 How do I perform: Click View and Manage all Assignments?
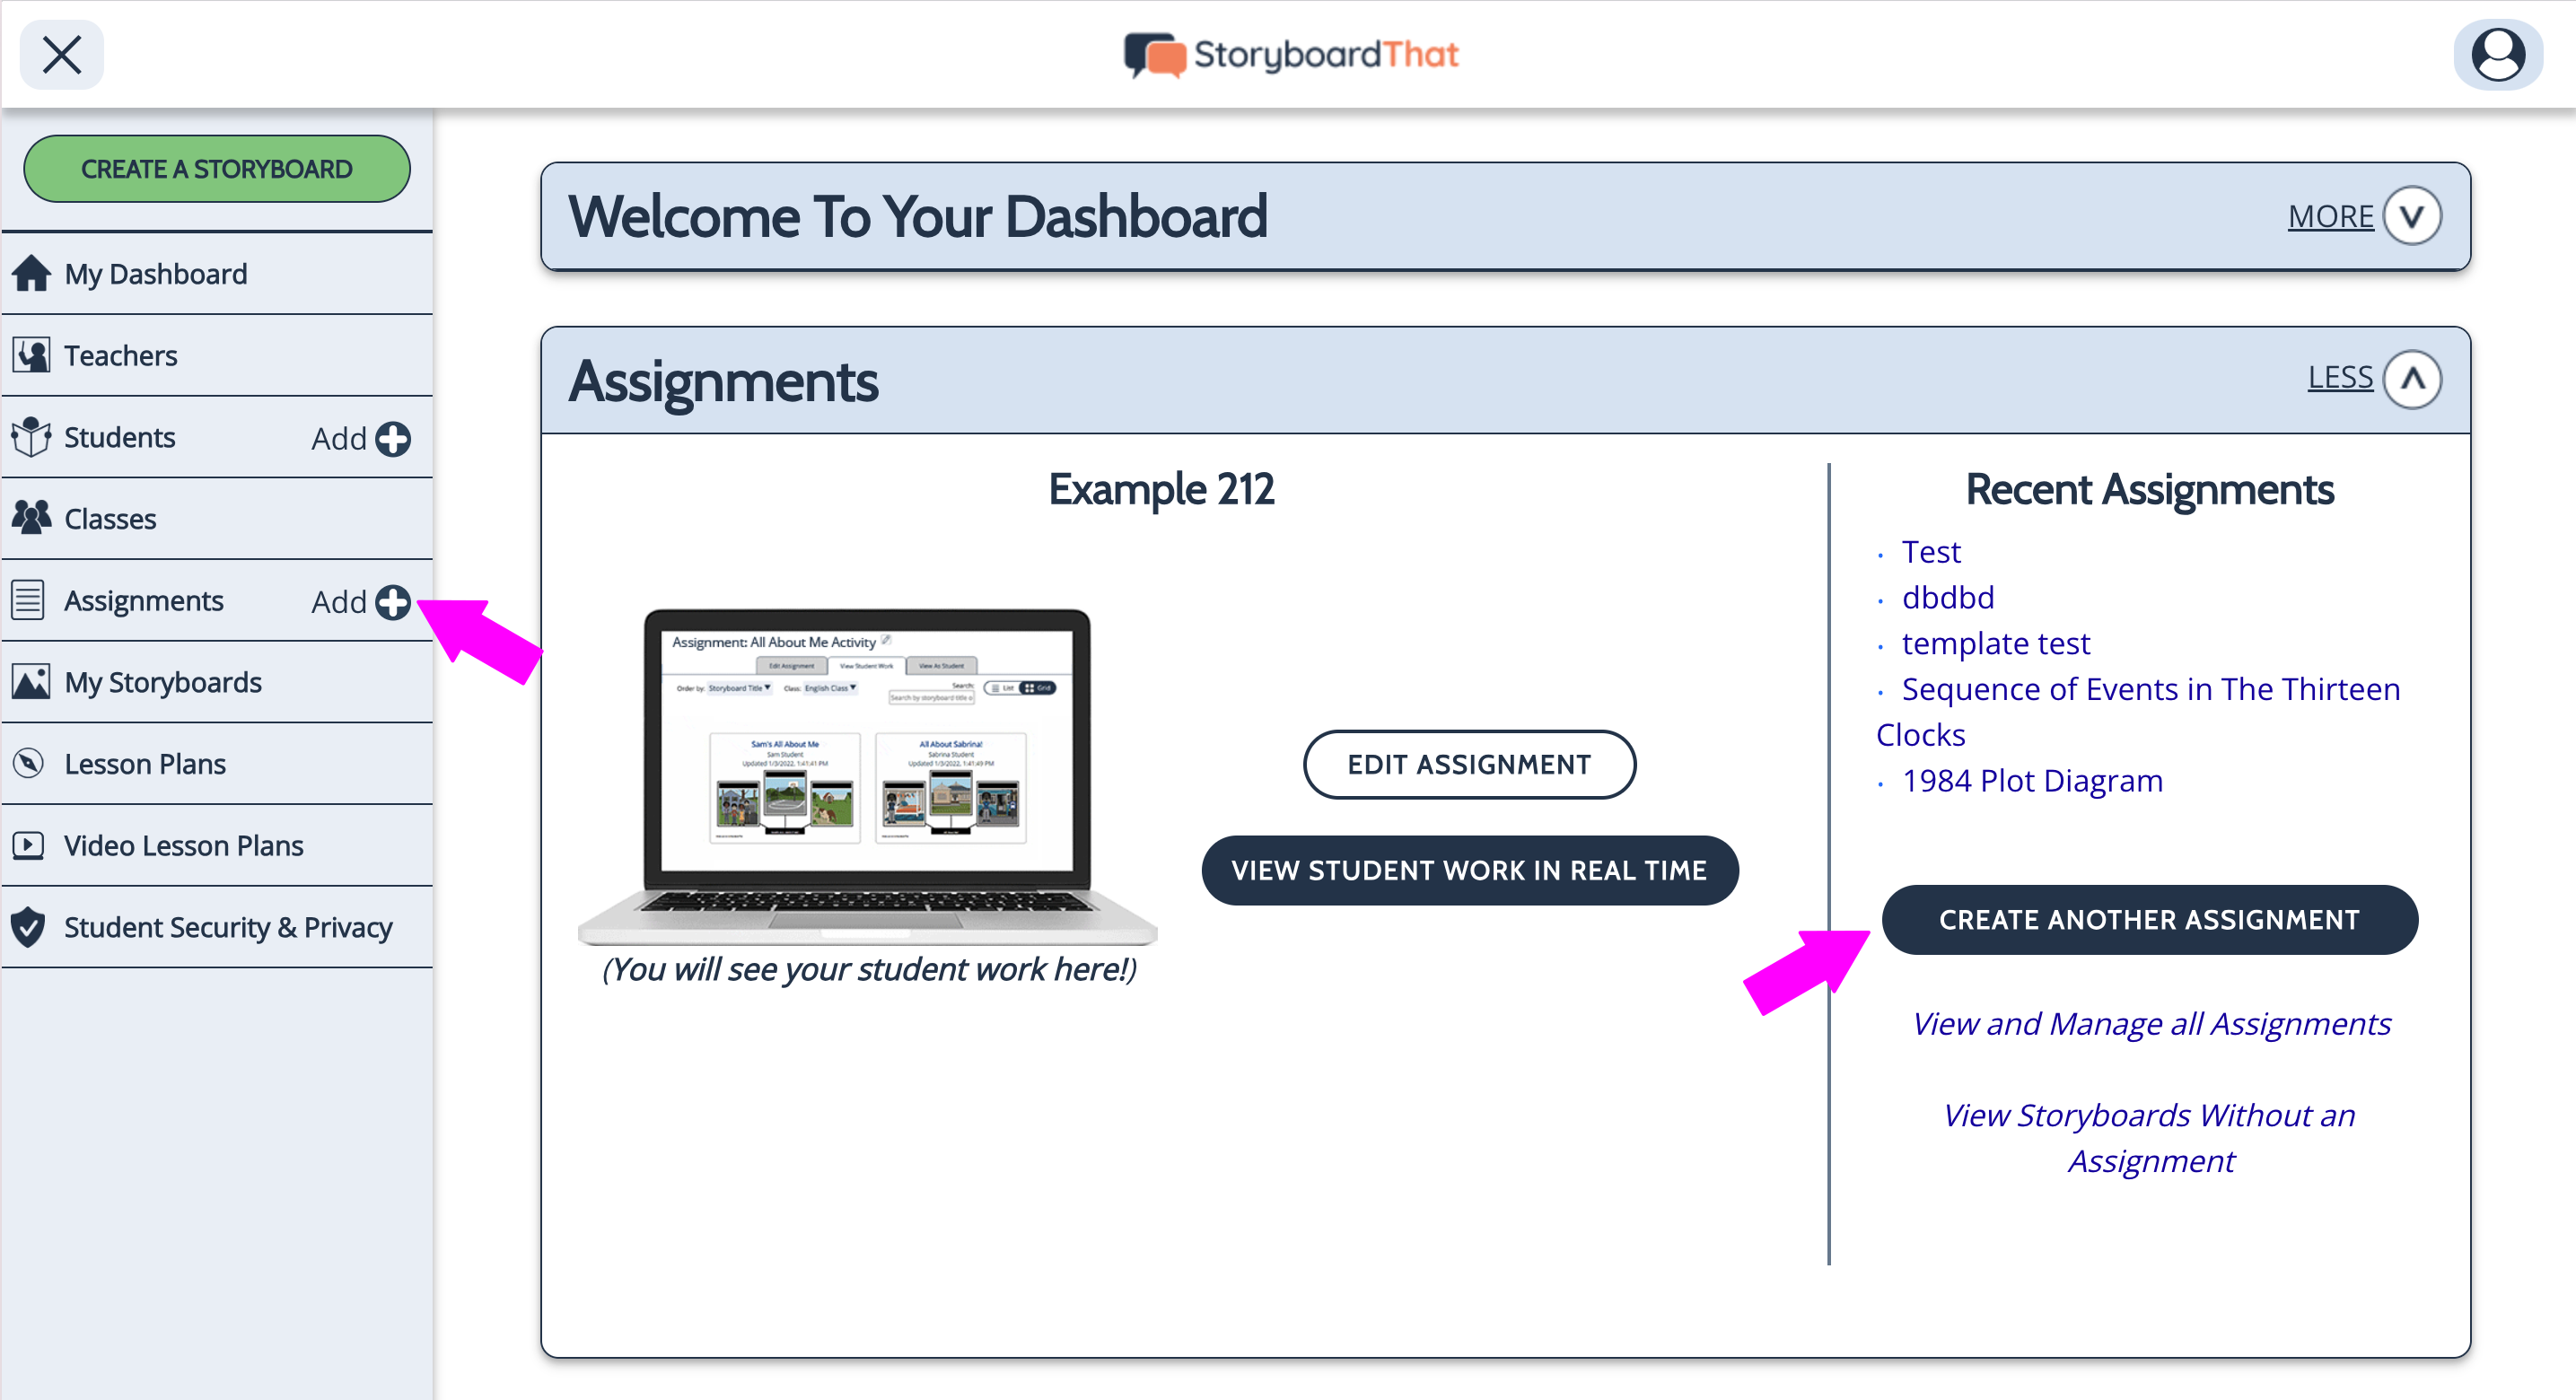coord(2151,1024)
